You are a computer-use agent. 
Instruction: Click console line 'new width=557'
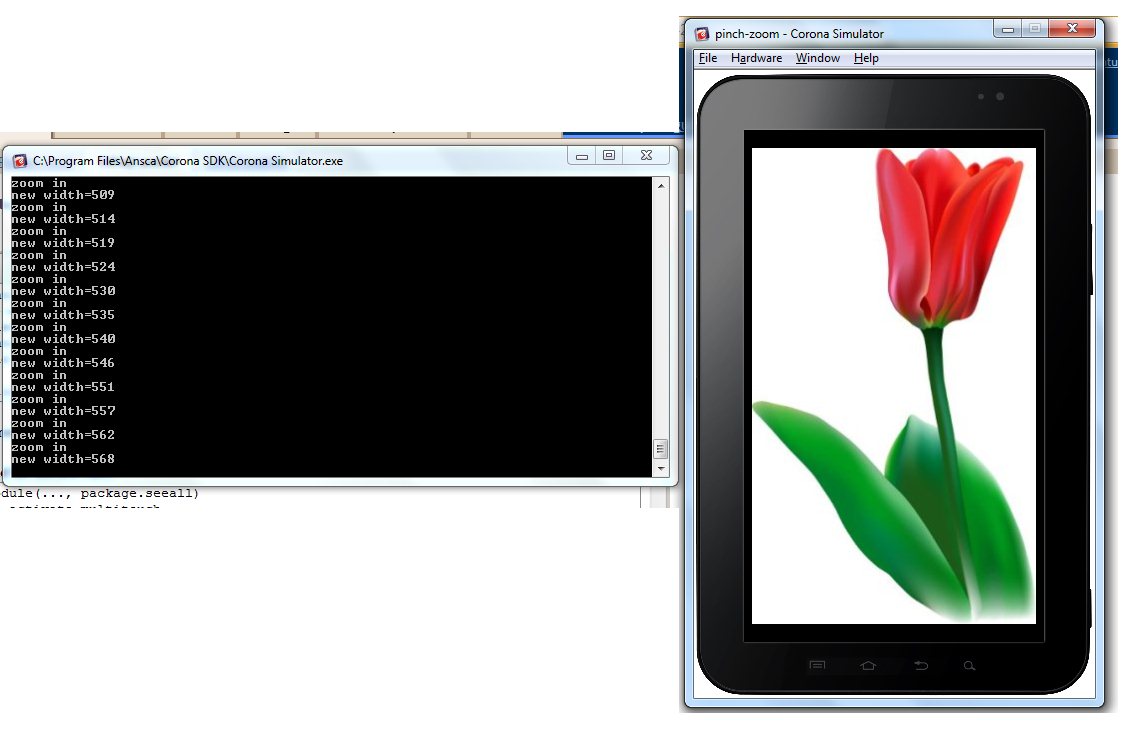[x=63, y=411]
